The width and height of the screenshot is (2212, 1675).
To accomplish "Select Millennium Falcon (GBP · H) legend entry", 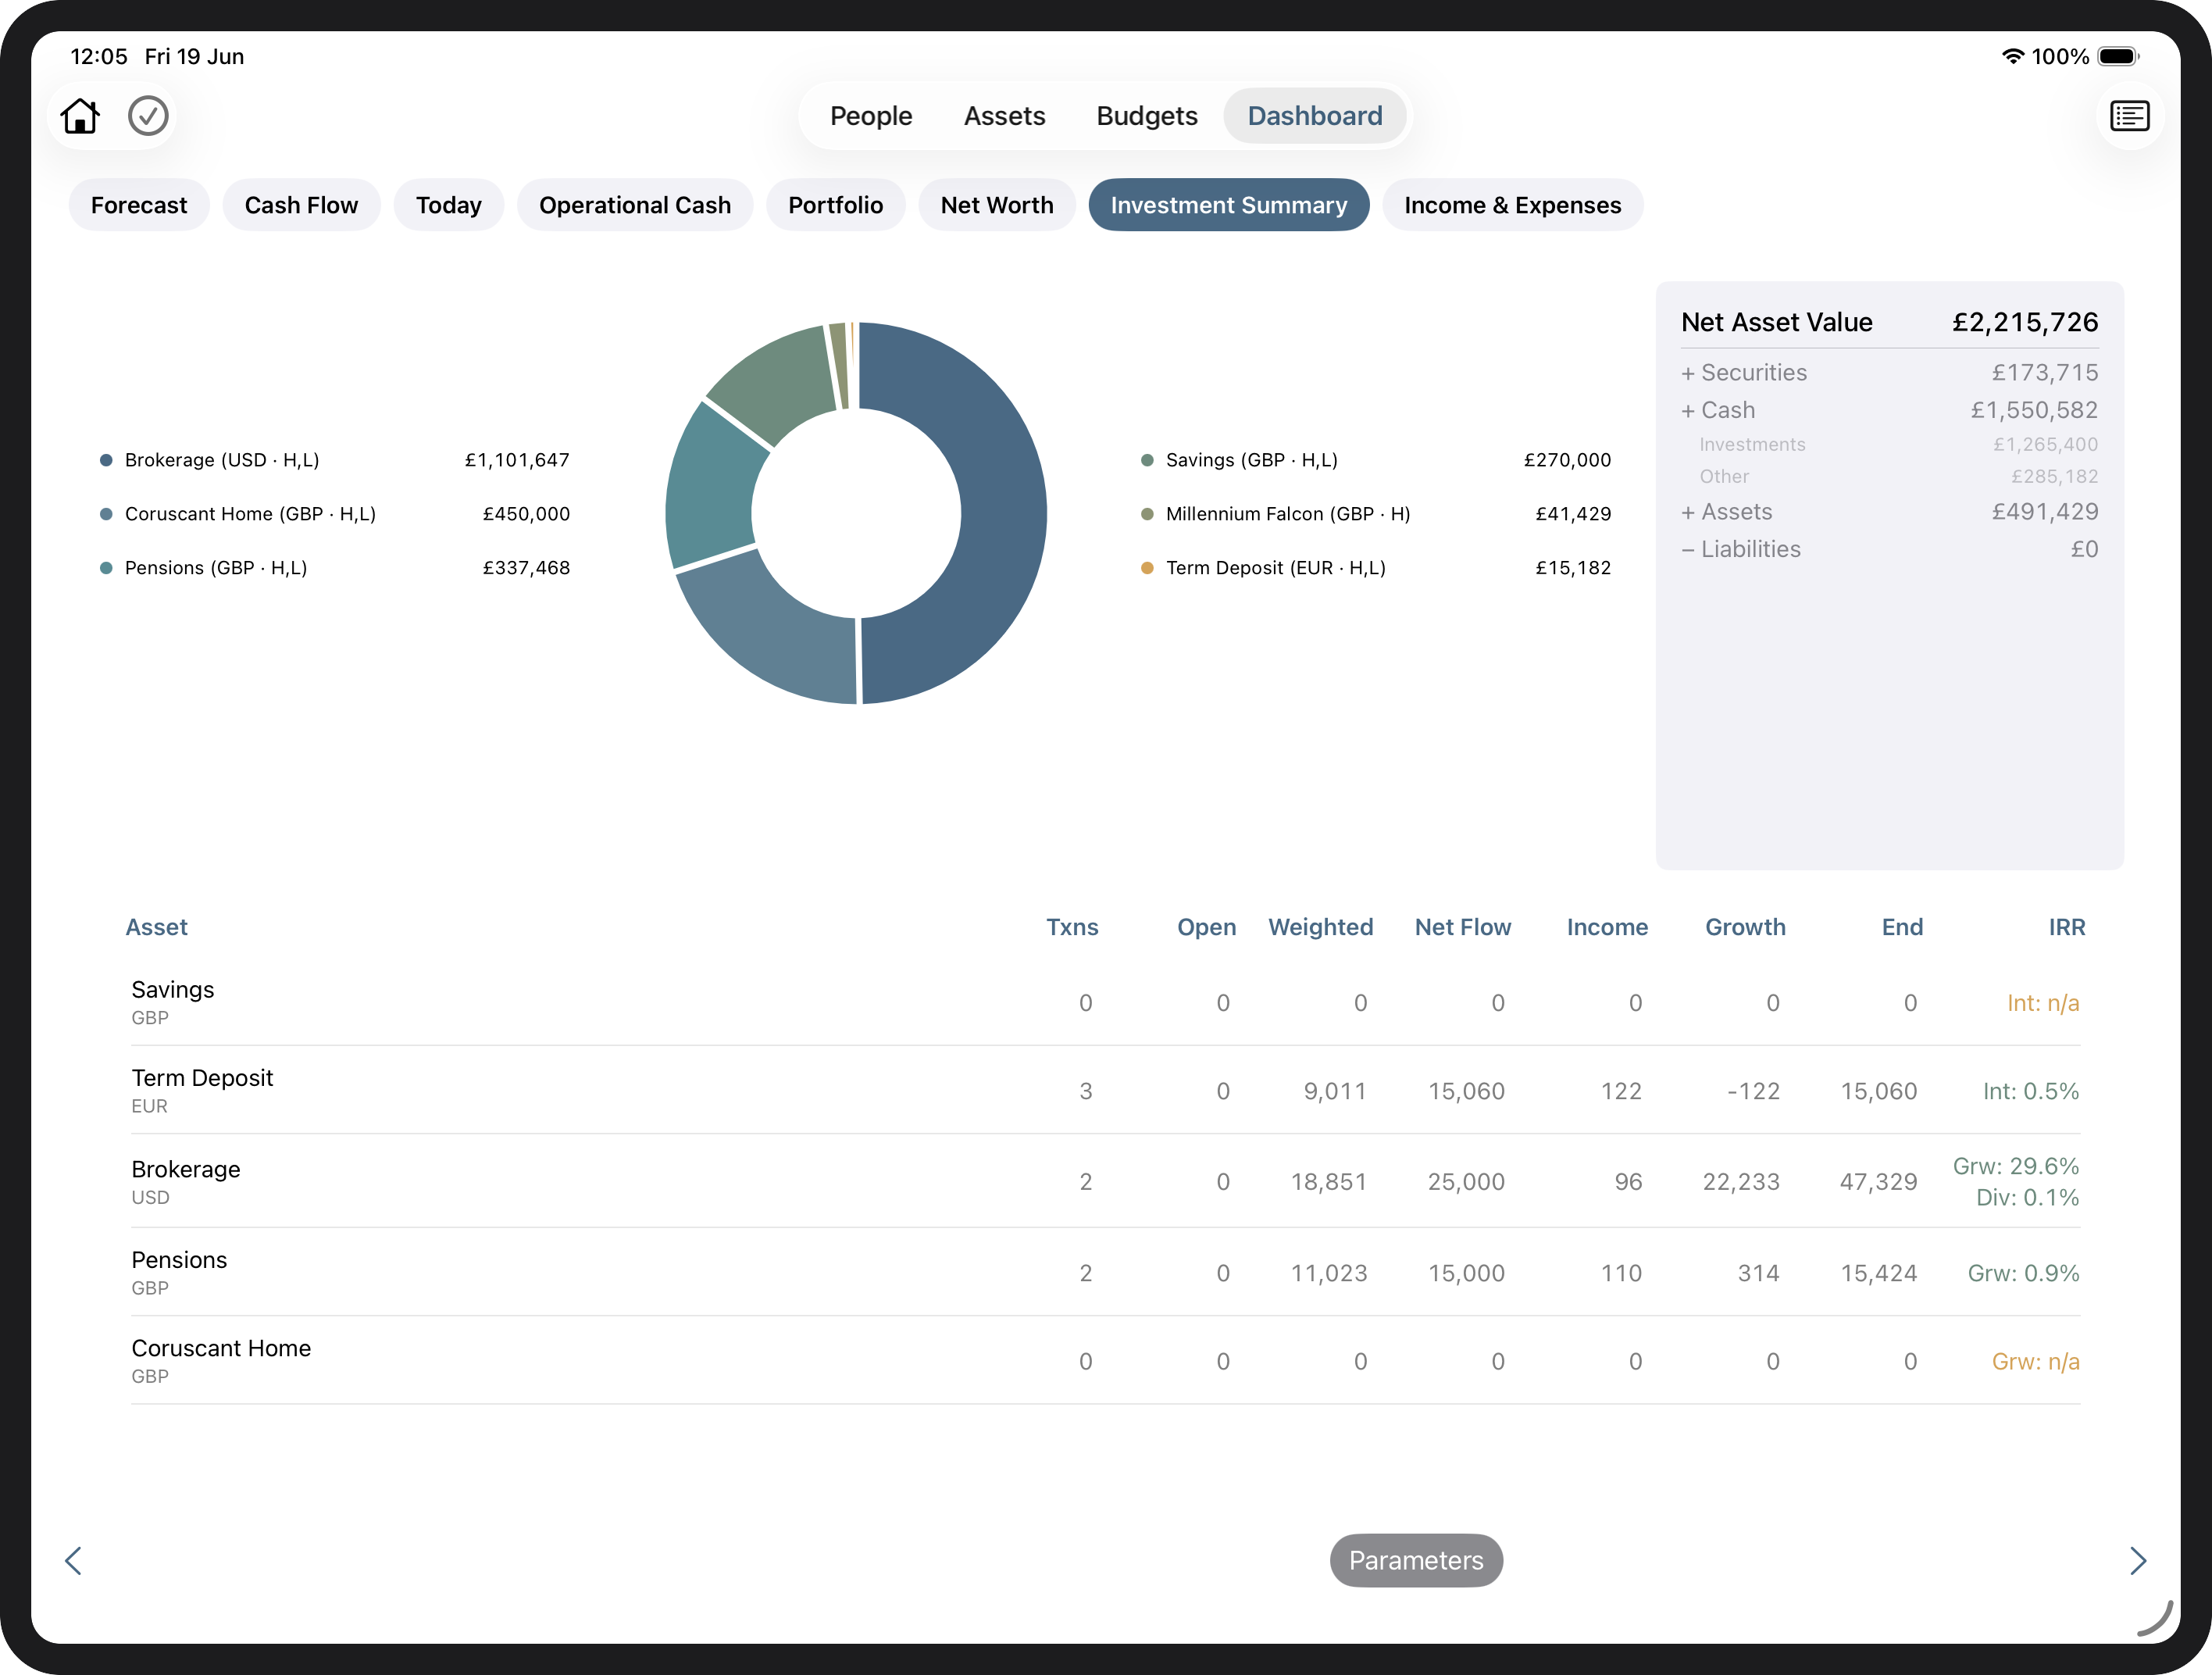I will pyautogui.click(x=1376, y=514).
